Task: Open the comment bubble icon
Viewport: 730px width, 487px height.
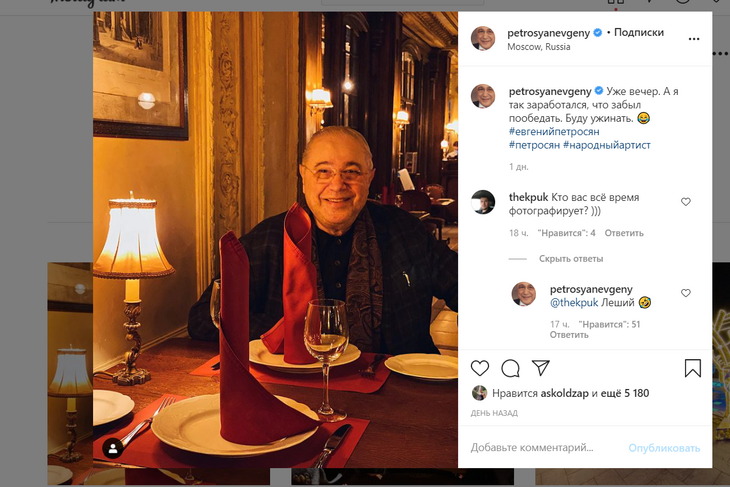Action: tap(510, 368)
